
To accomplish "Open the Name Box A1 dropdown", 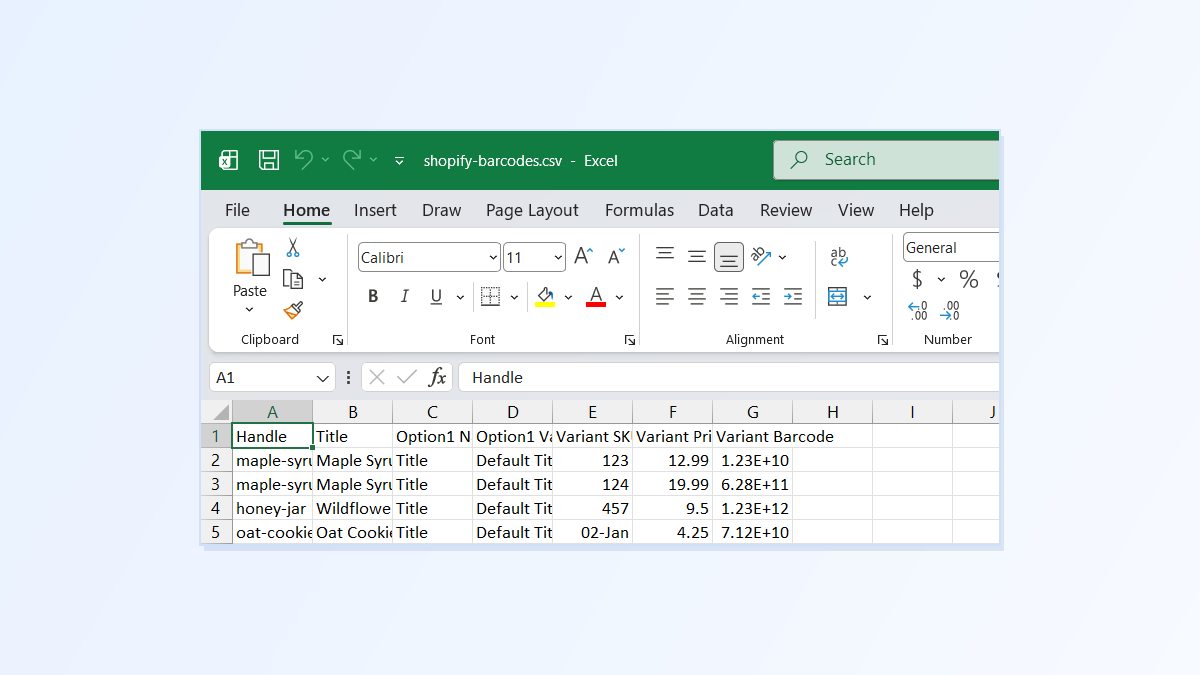I will click(323, 378).
